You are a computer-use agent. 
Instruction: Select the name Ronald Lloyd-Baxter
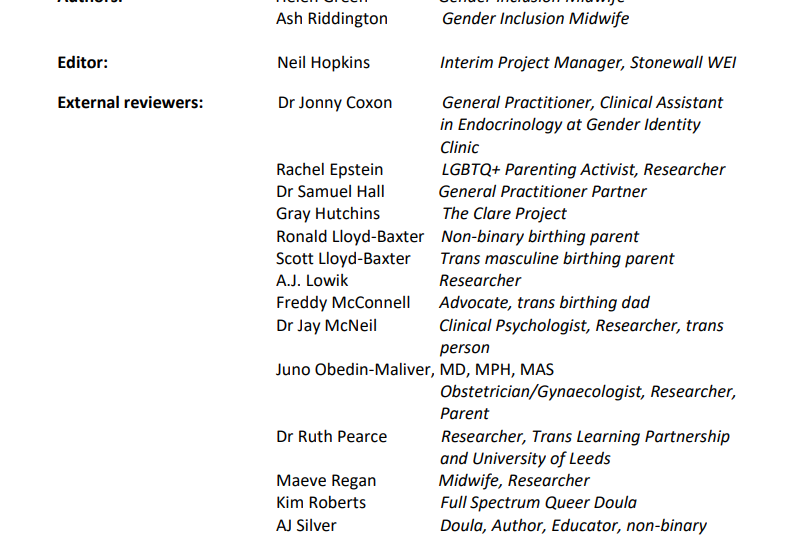click(x=350, y=237)
